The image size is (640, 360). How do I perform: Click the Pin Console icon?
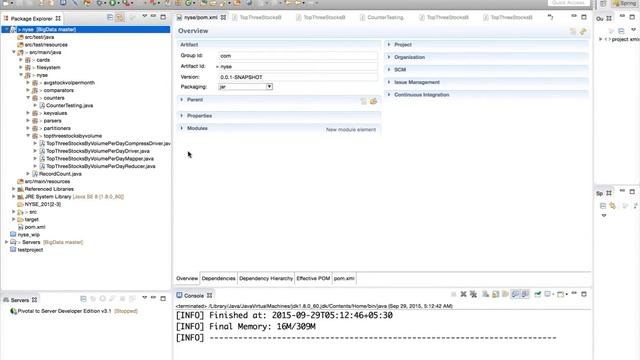(x=538, y=294)
